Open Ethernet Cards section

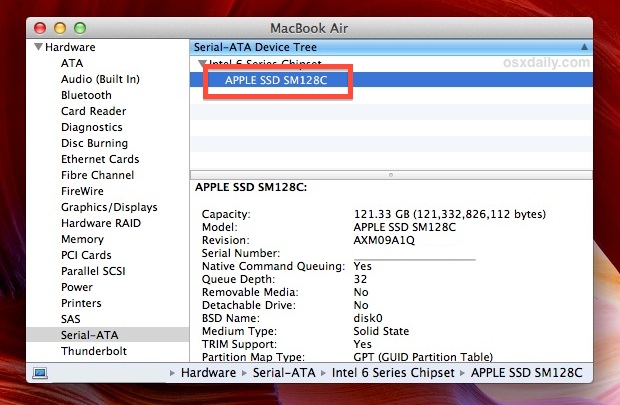click(x=100, y=159)
